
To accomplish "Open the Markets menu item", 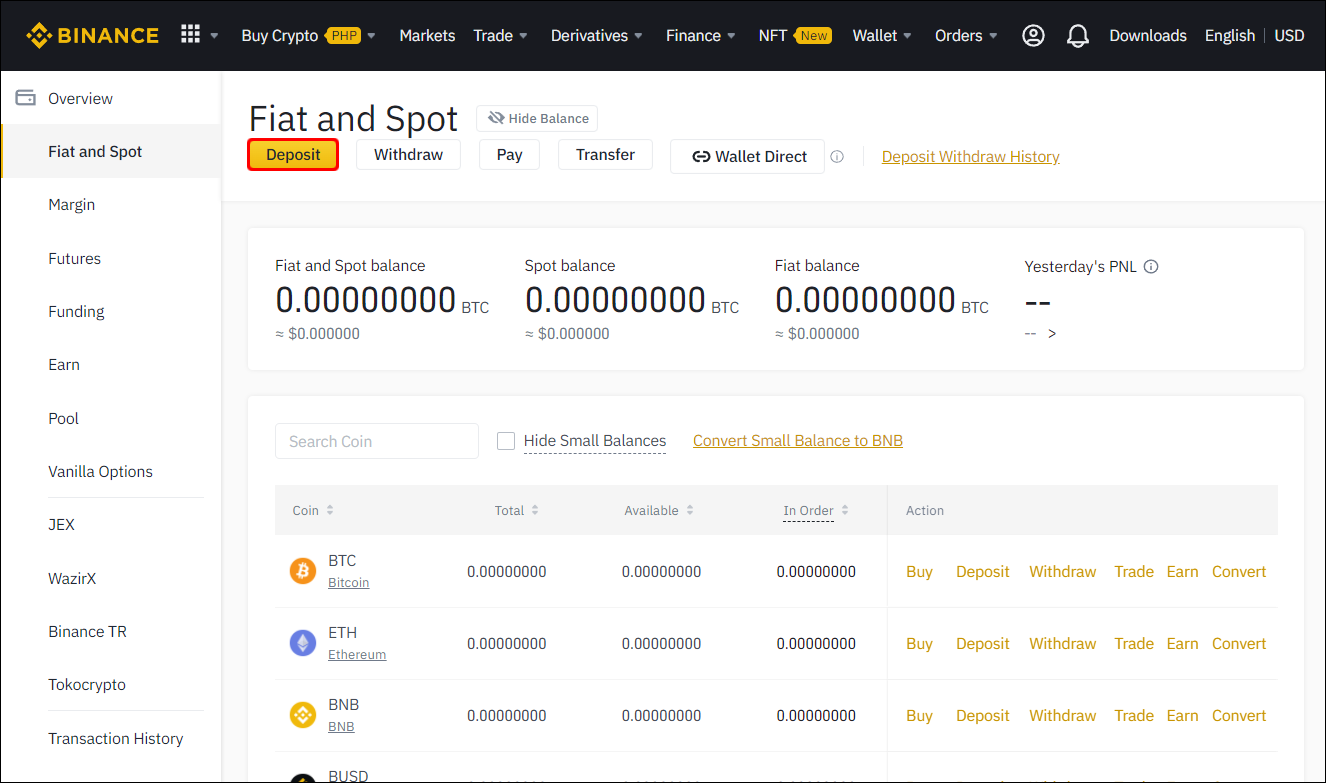I will point(427,35).
